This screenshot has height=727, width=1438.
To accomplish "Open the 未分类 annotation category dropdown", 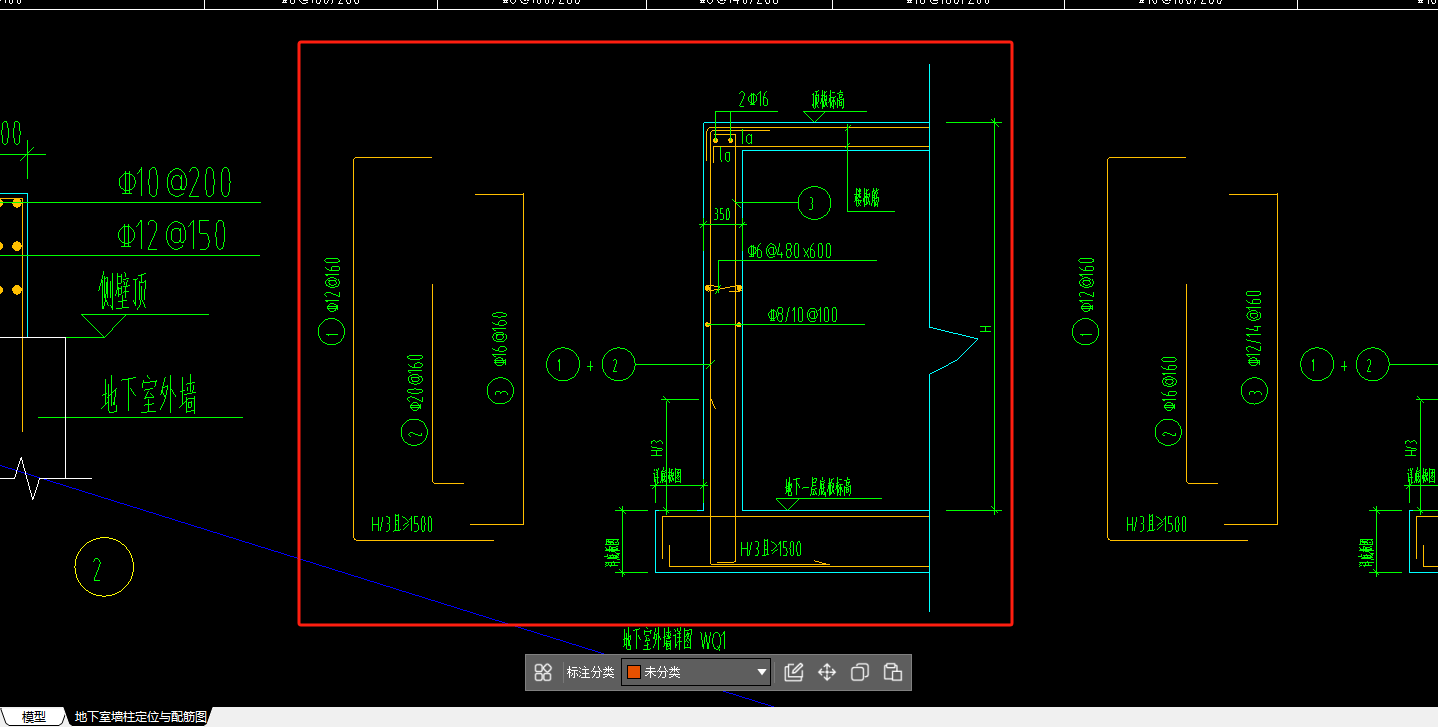I will click(x=697, y=672).
